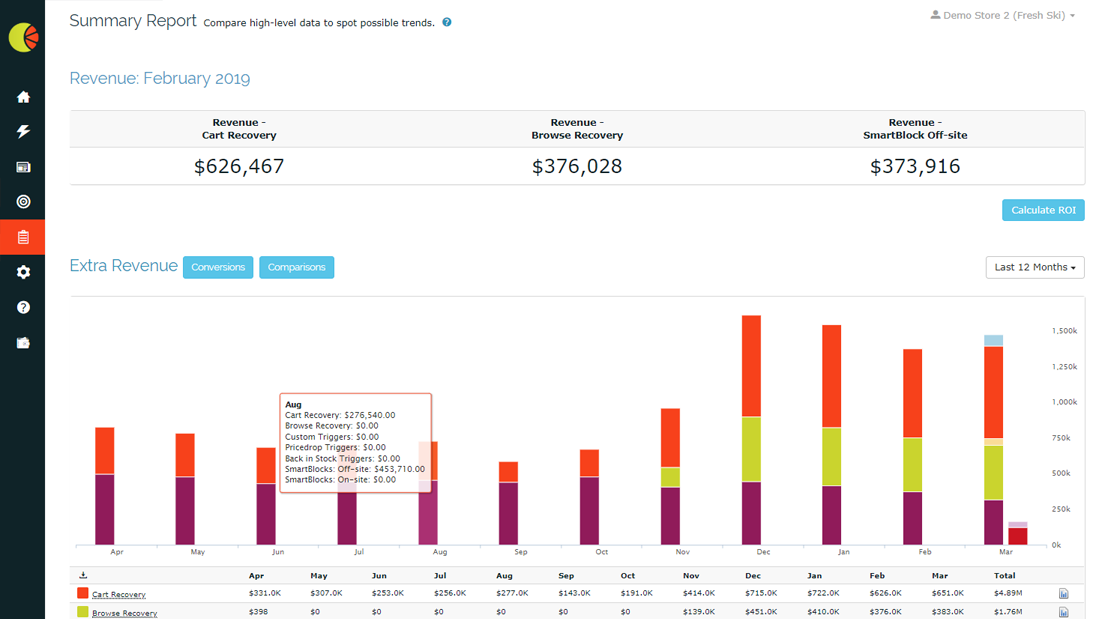The height and width of the screenshot is (619, 1100).
Task: Click the red Cart Recovery legend swatch
Action: tap(83, 594)
